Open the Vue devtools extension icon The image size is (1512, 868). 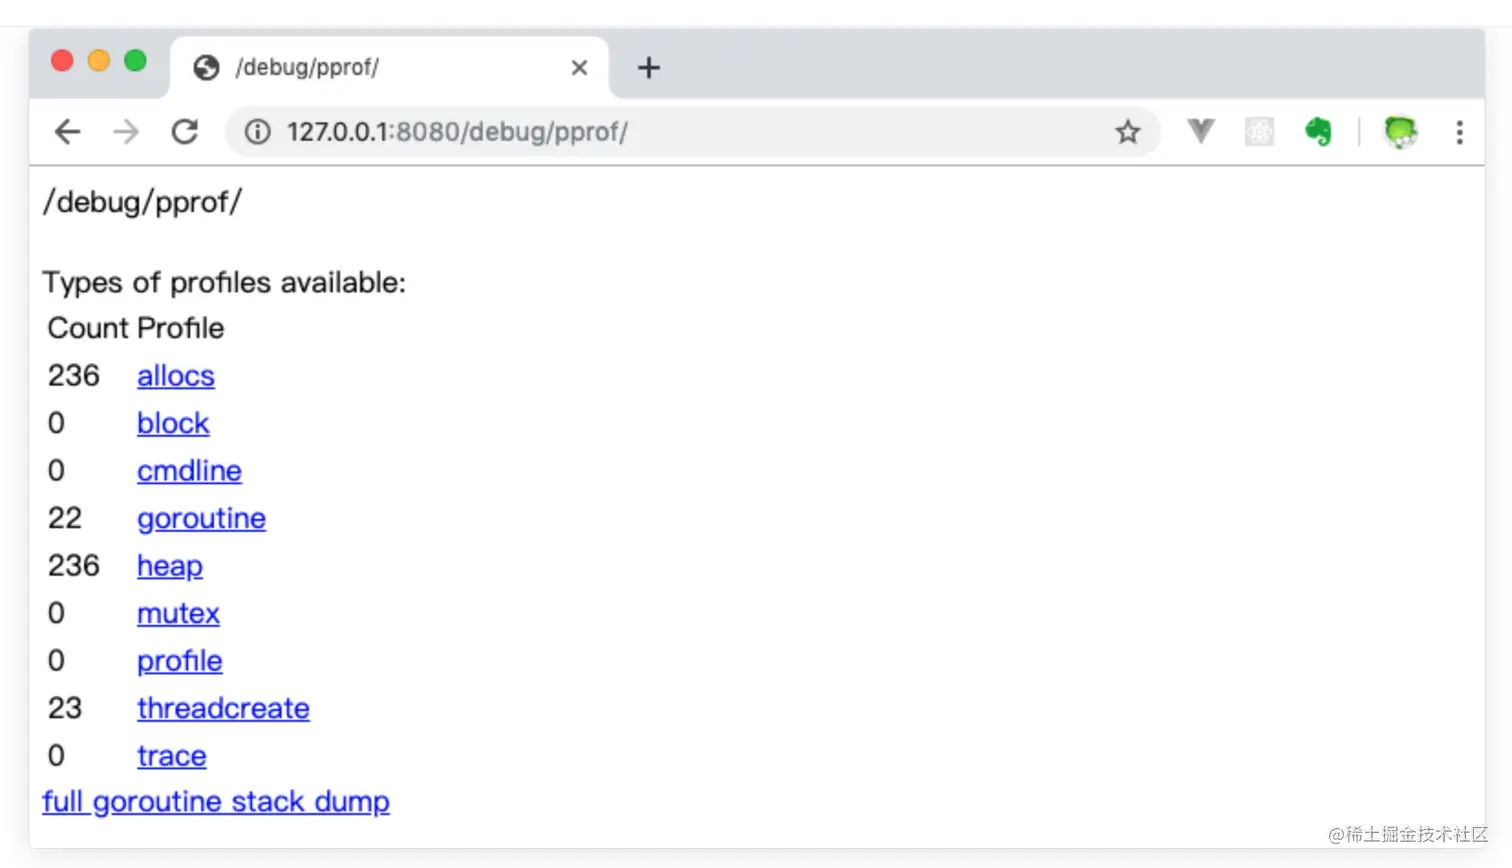1201,131
